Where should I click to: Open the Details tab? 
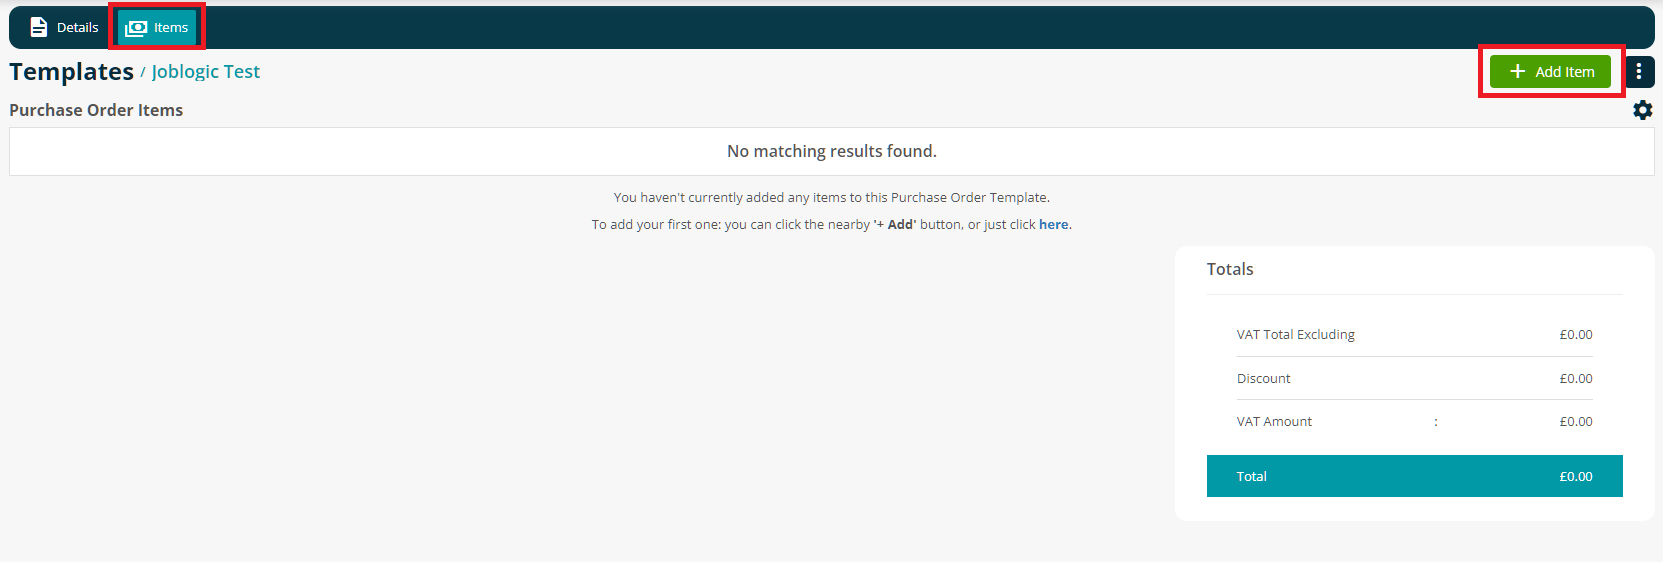pos(65,27)
